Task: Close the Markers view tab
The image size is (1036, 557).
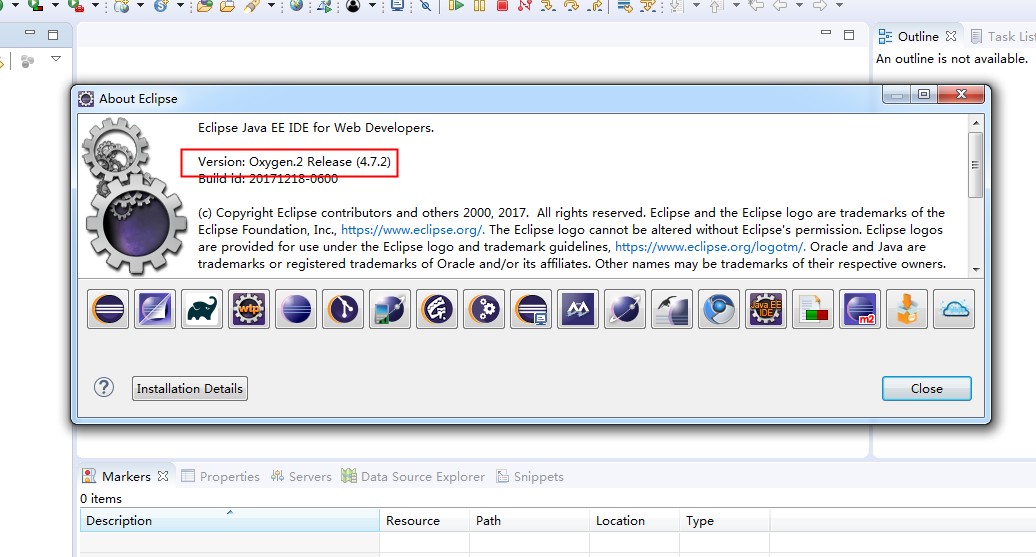Action: 163,476
